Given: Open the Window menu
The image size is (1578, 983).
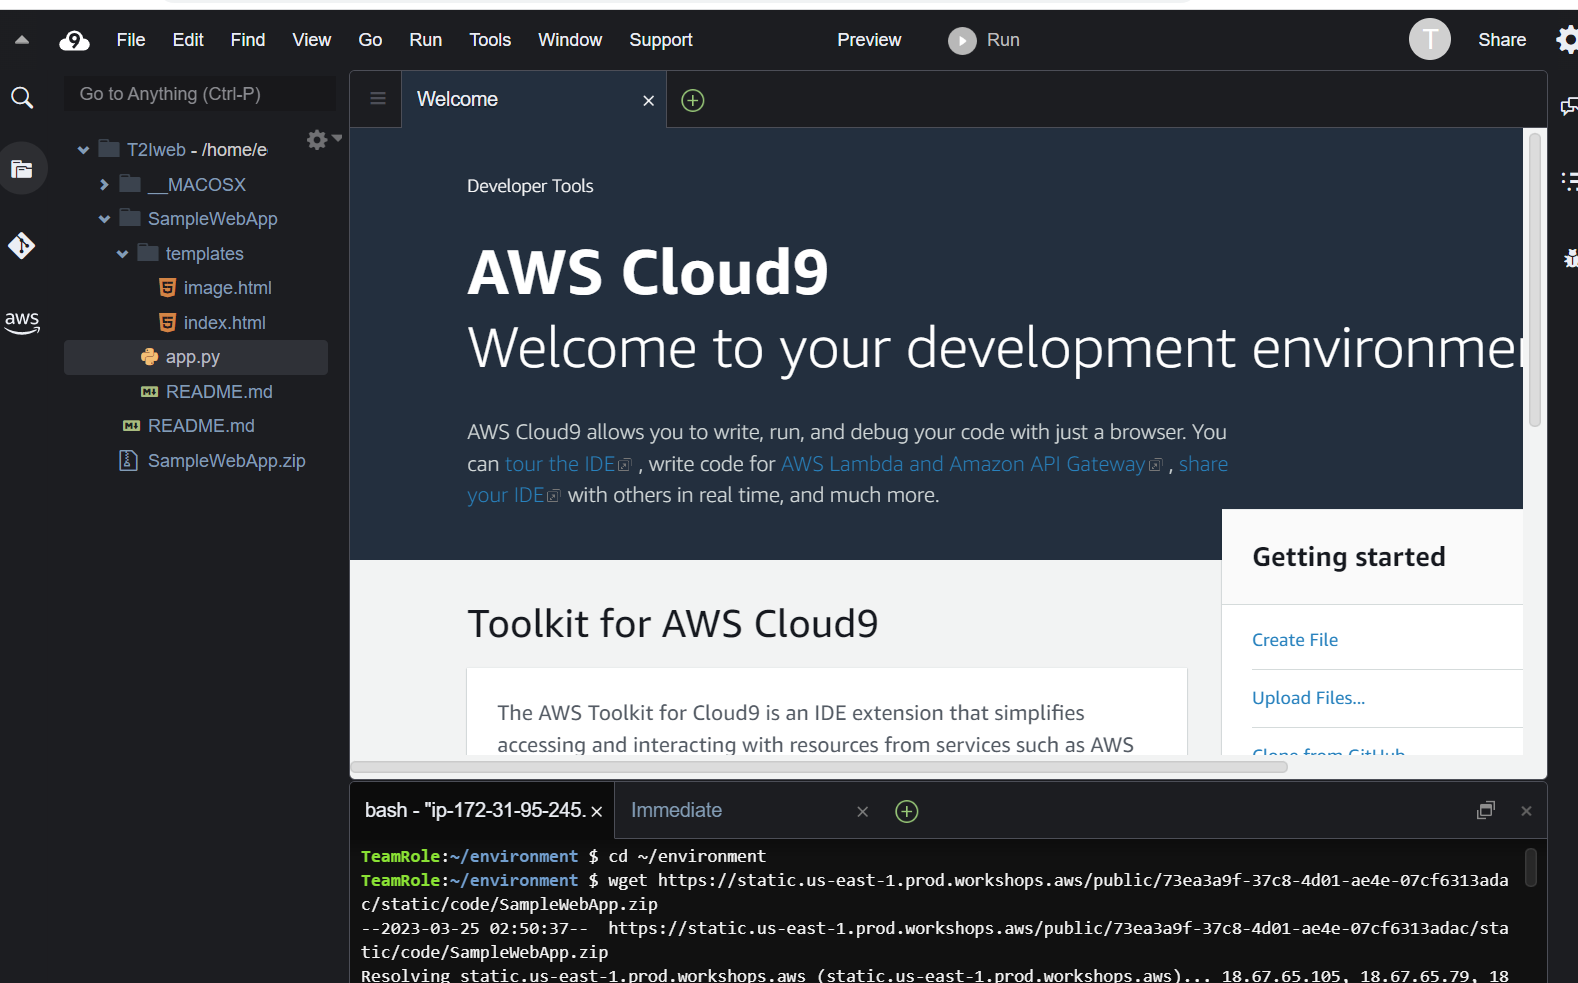Looking at the screenshot, I should click(570, 40).
